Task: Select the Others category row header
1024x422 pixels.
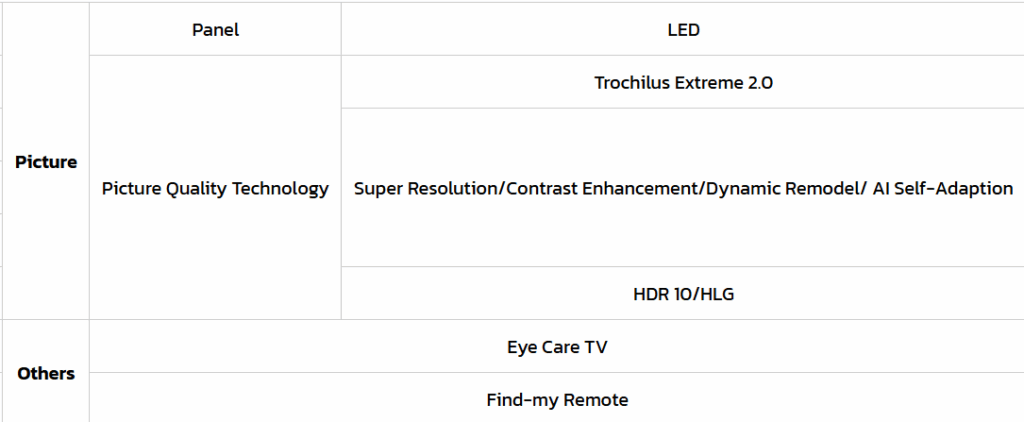Action: pyautogui.click(x=46, y=373)
